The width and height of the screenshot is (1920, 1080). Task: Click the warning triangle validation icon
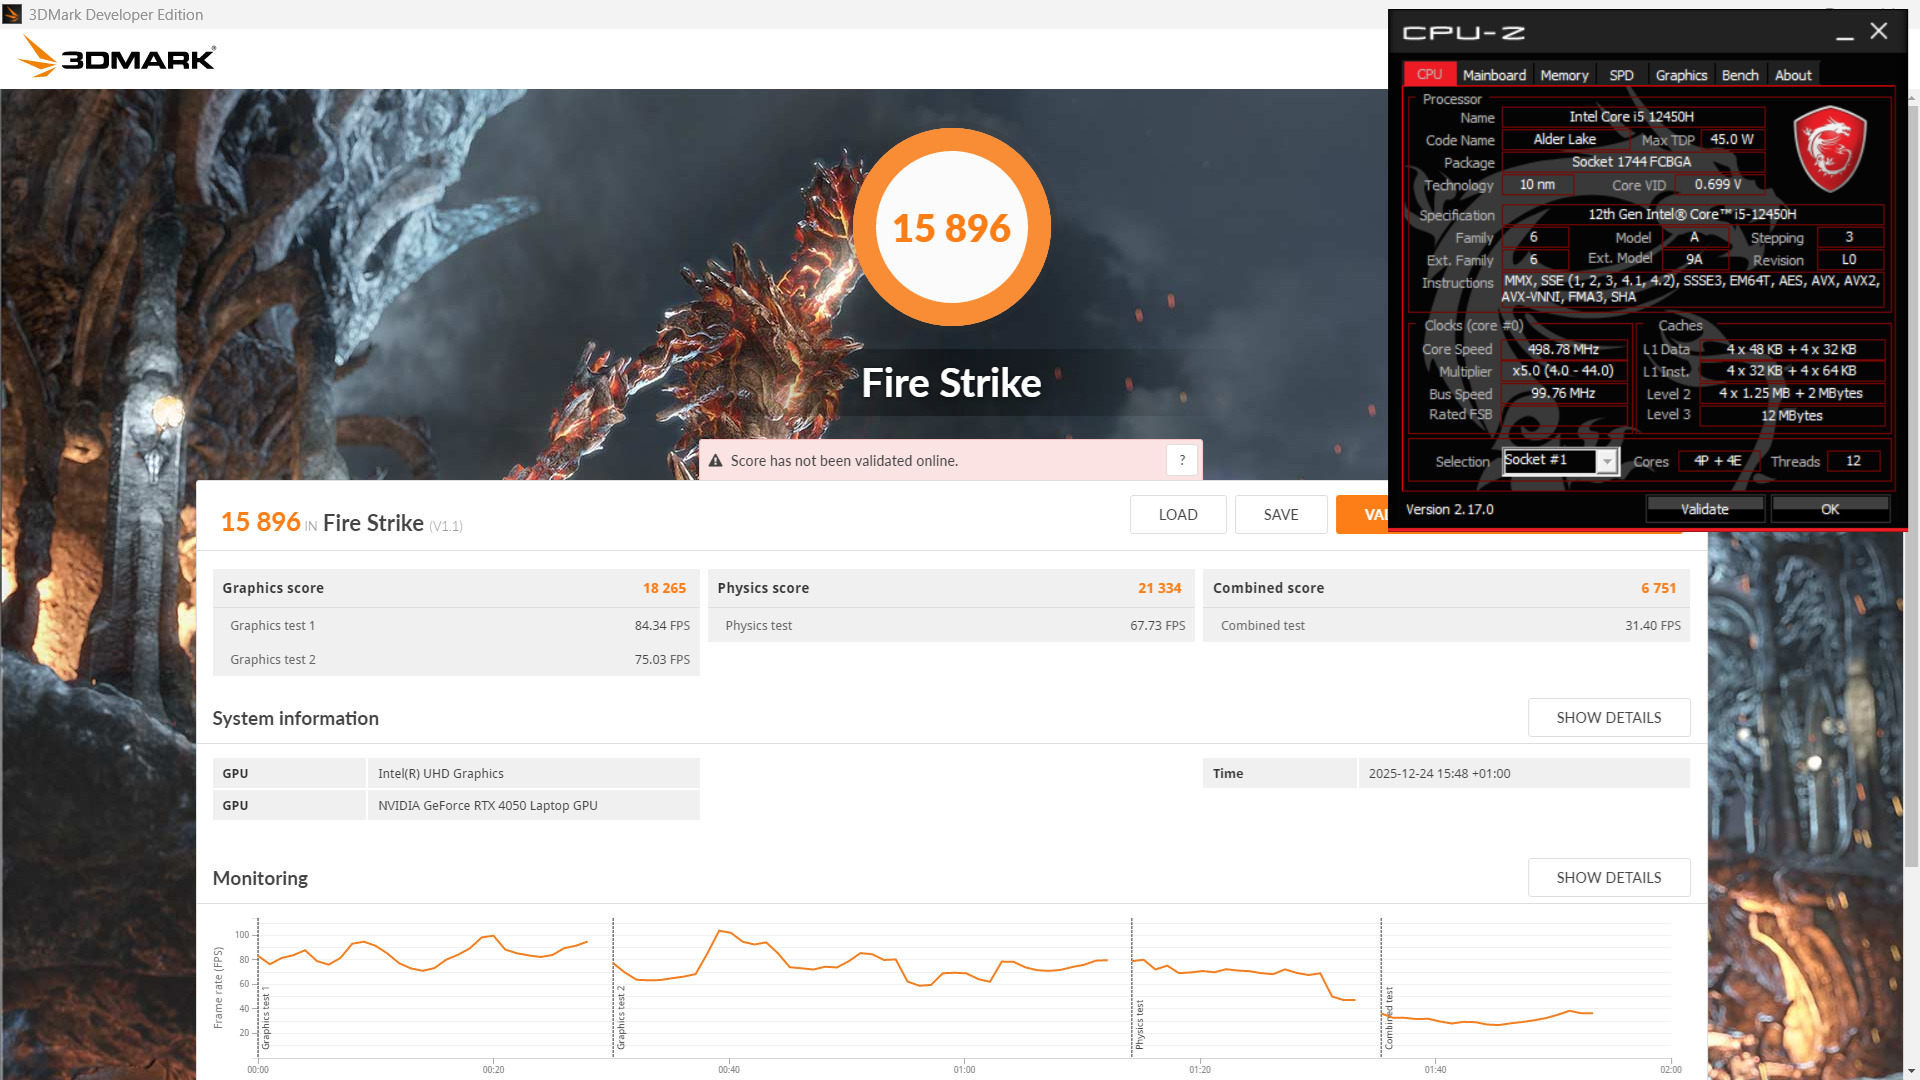[715, 461]
